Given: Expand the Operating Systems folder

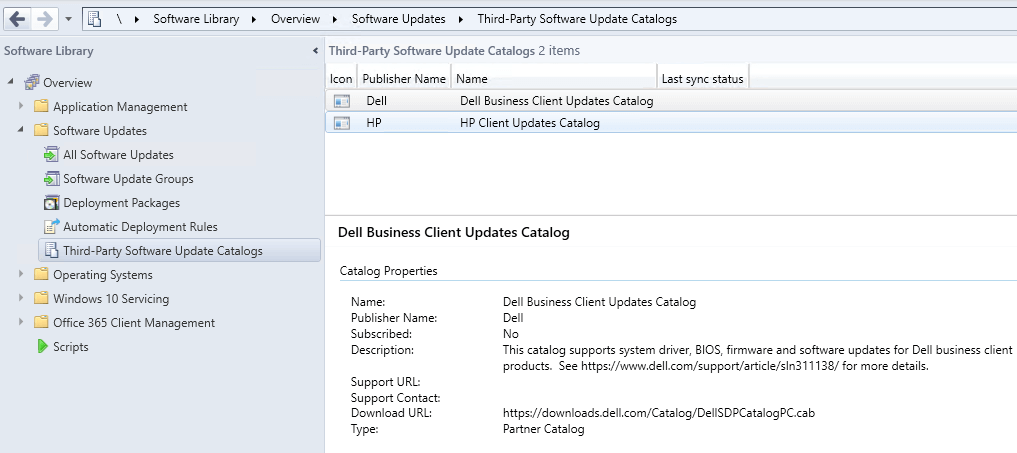Looking at the screenshot, I should point(21,274).
